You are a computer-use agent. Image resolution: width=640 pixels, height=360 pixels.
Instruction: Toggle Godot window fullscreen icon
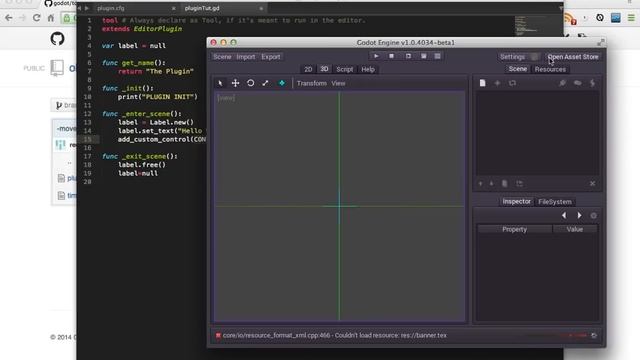[600, 42]
